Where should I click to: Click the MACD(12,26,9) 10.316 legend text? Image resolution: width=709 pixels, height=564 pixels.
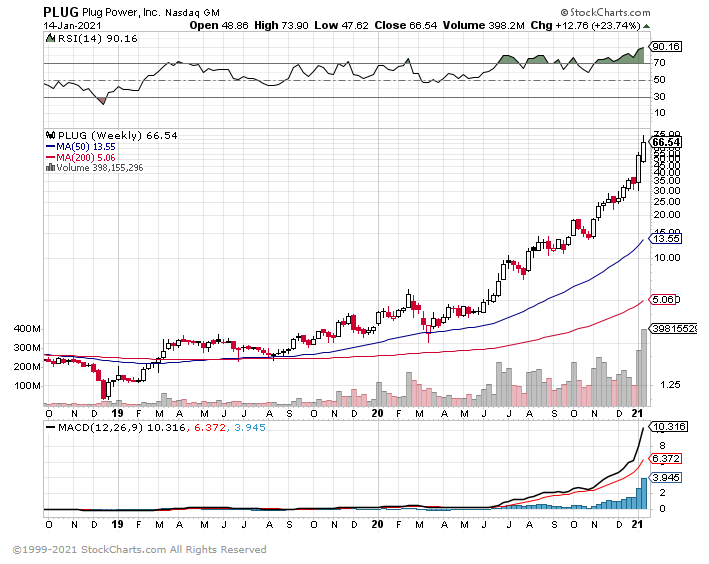click(x=122, y=427)
